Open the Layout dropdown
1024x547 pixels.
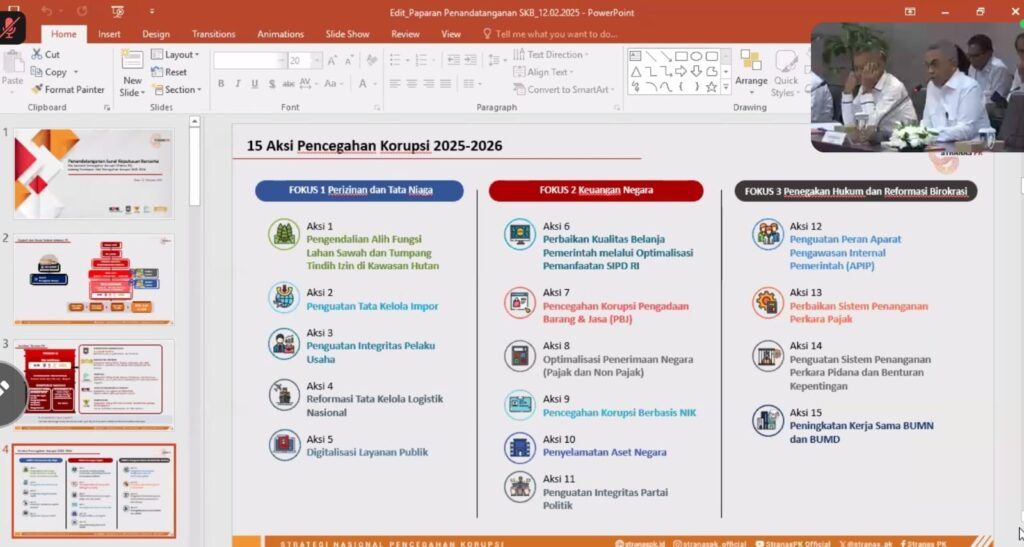coord(175,54)
